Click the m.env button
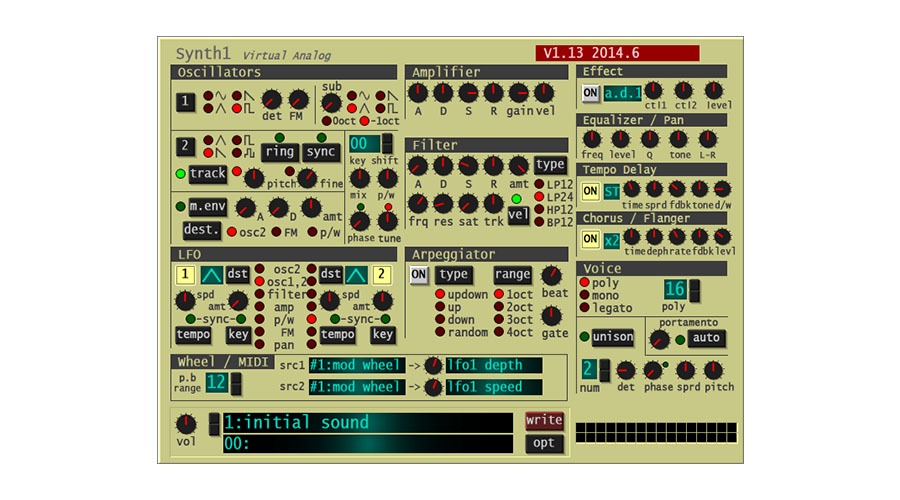The image size is (900, 500). [207, 207]
